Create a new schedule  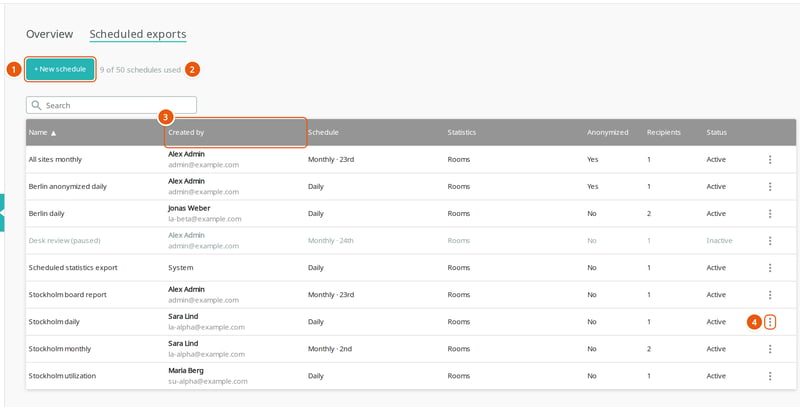click(60, 69)
